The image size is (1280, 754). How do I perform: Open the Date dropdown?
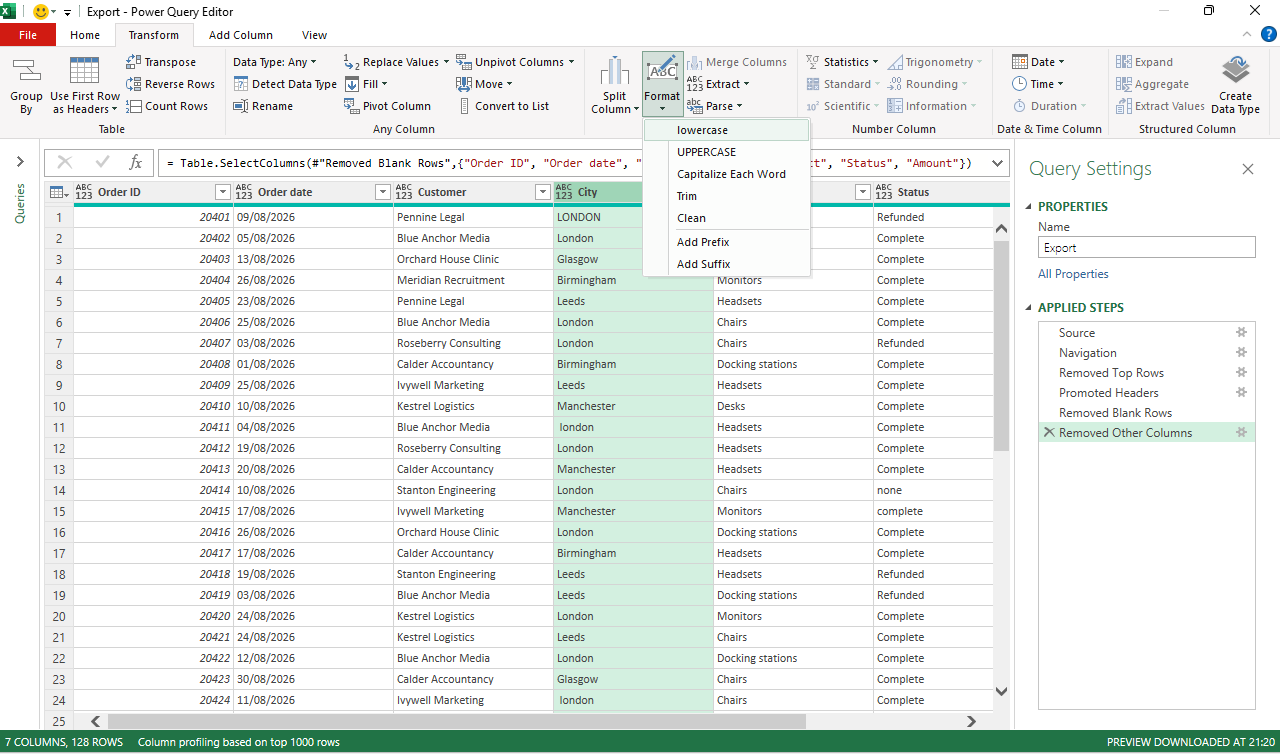coord(1038,62)
